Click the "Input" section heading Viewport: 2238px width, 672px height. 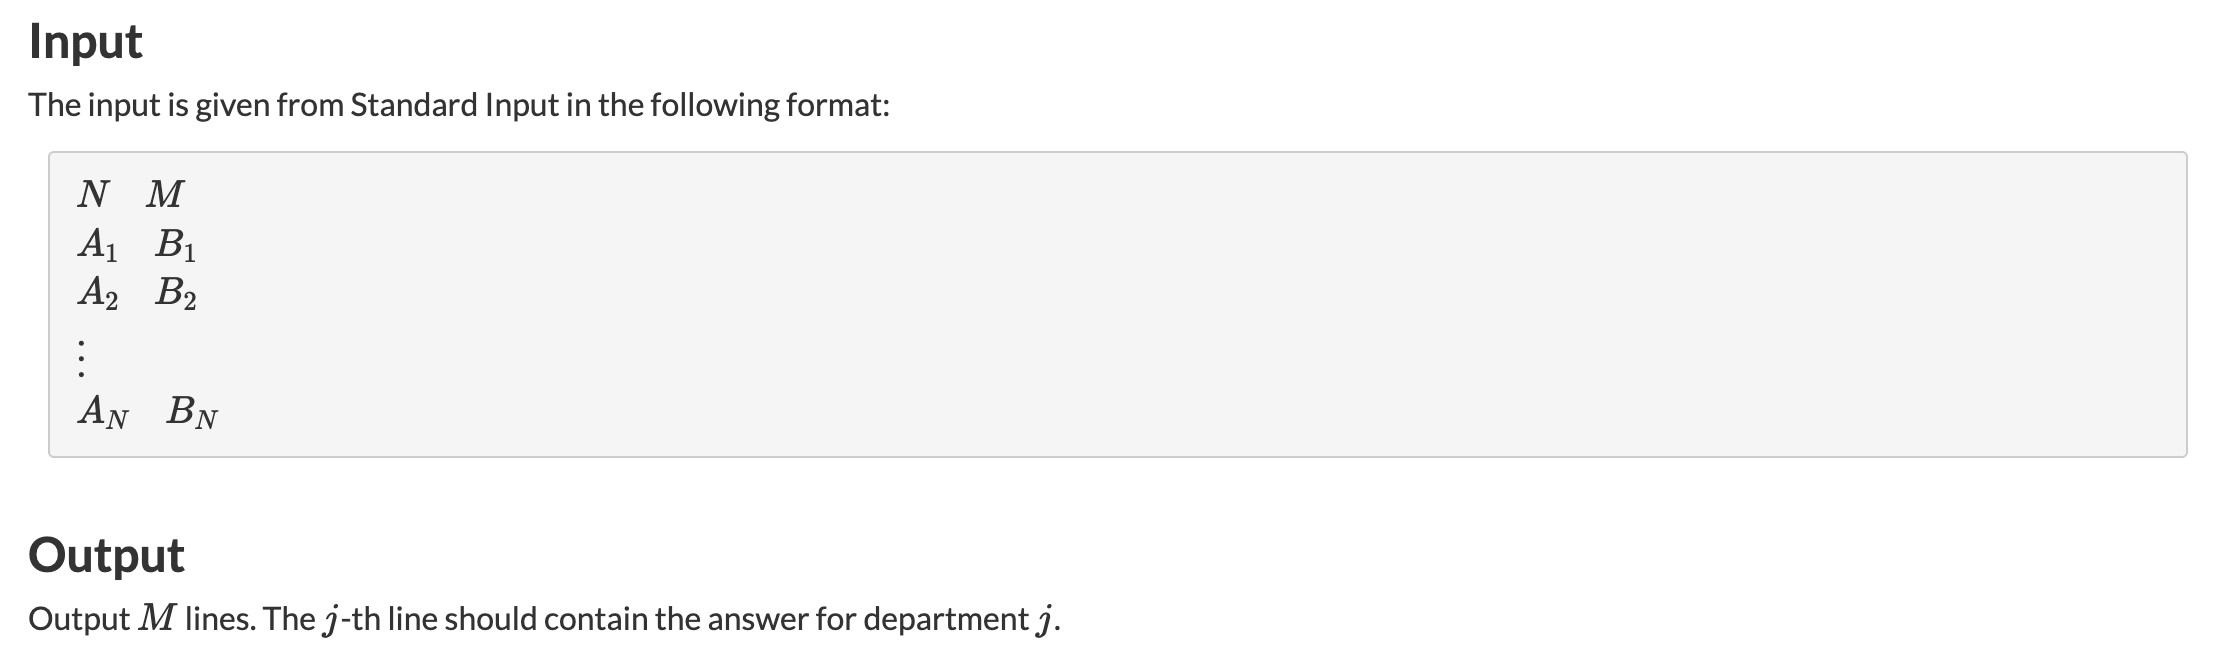[x=86, y=42]
